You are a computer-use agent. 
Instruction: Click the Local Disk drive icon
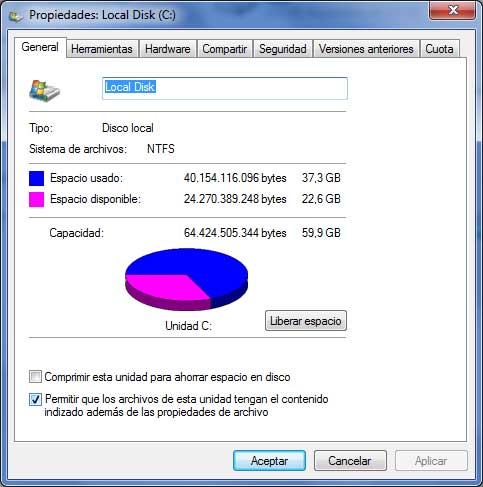point(44,90)
